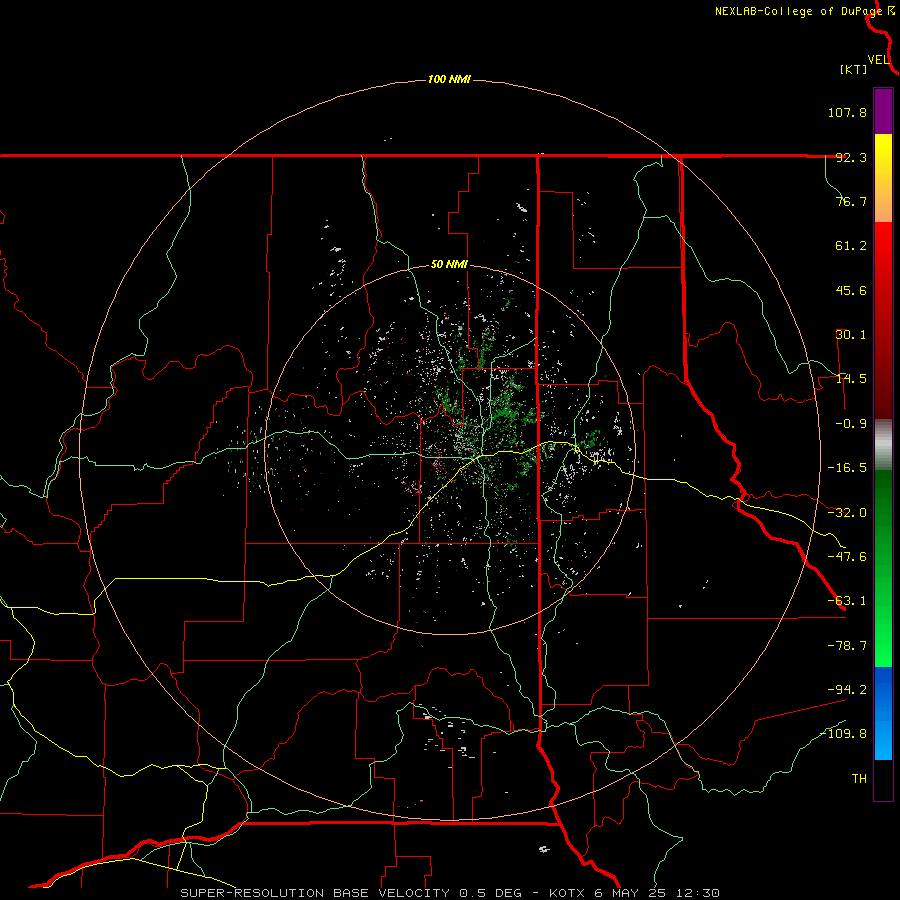Click the 61.2 velocity scale value
The width and height of the screenshot is (900, 900).
[851, 246]
